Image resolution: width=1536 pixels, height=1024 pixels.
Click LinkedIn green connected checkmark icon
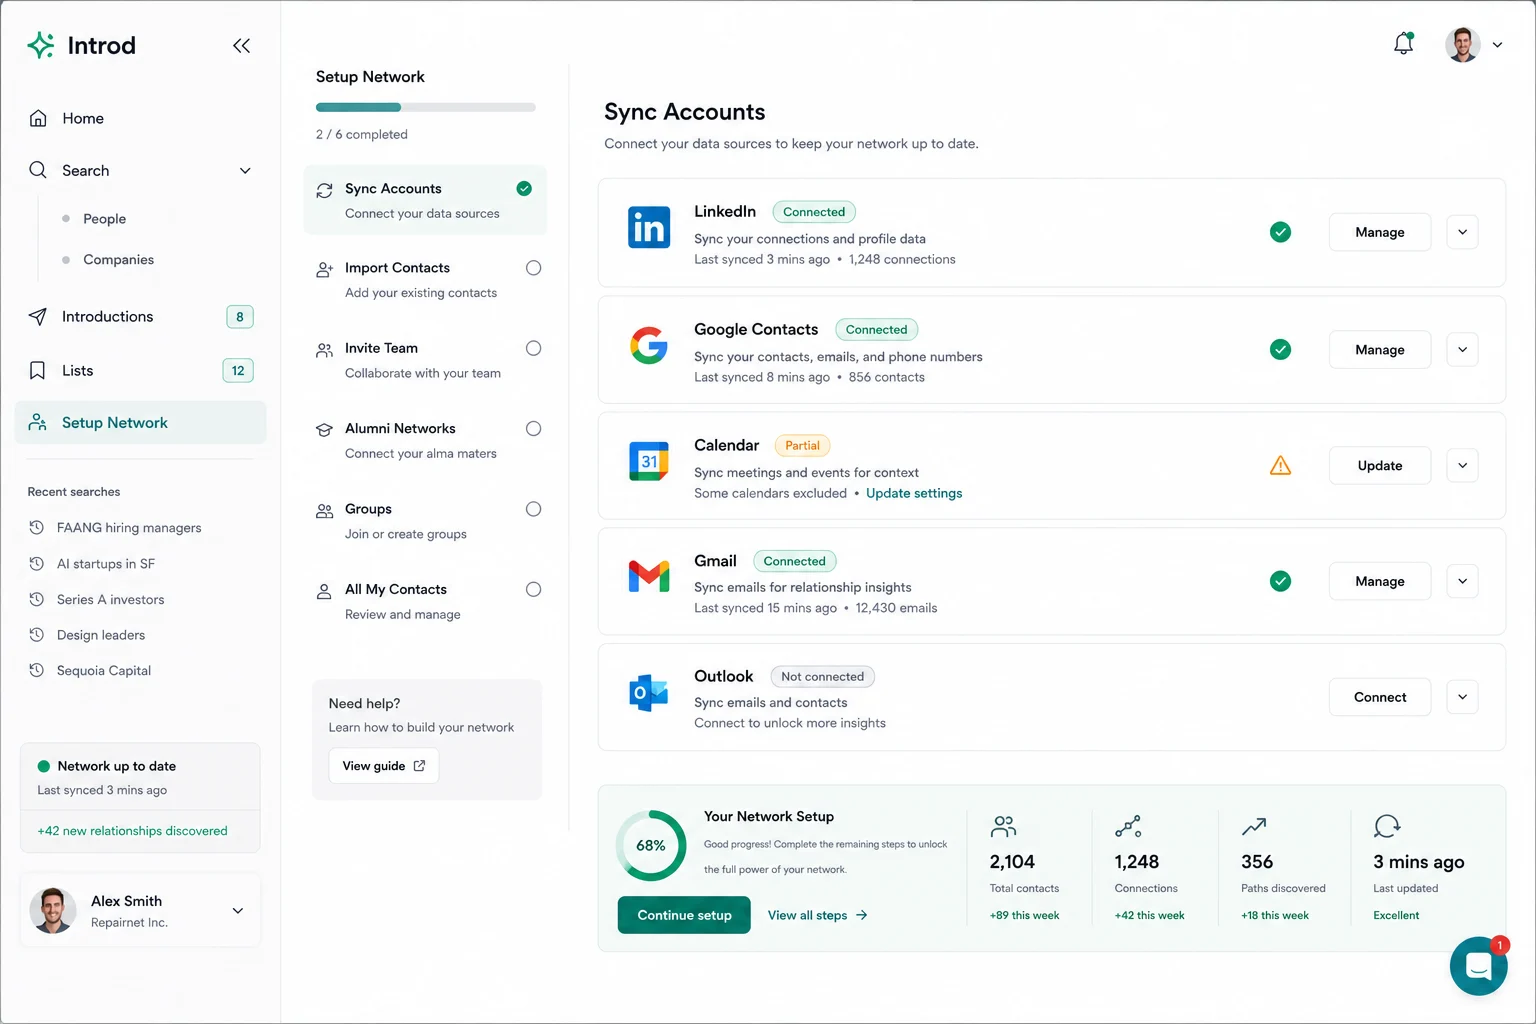pos(1280,232)
